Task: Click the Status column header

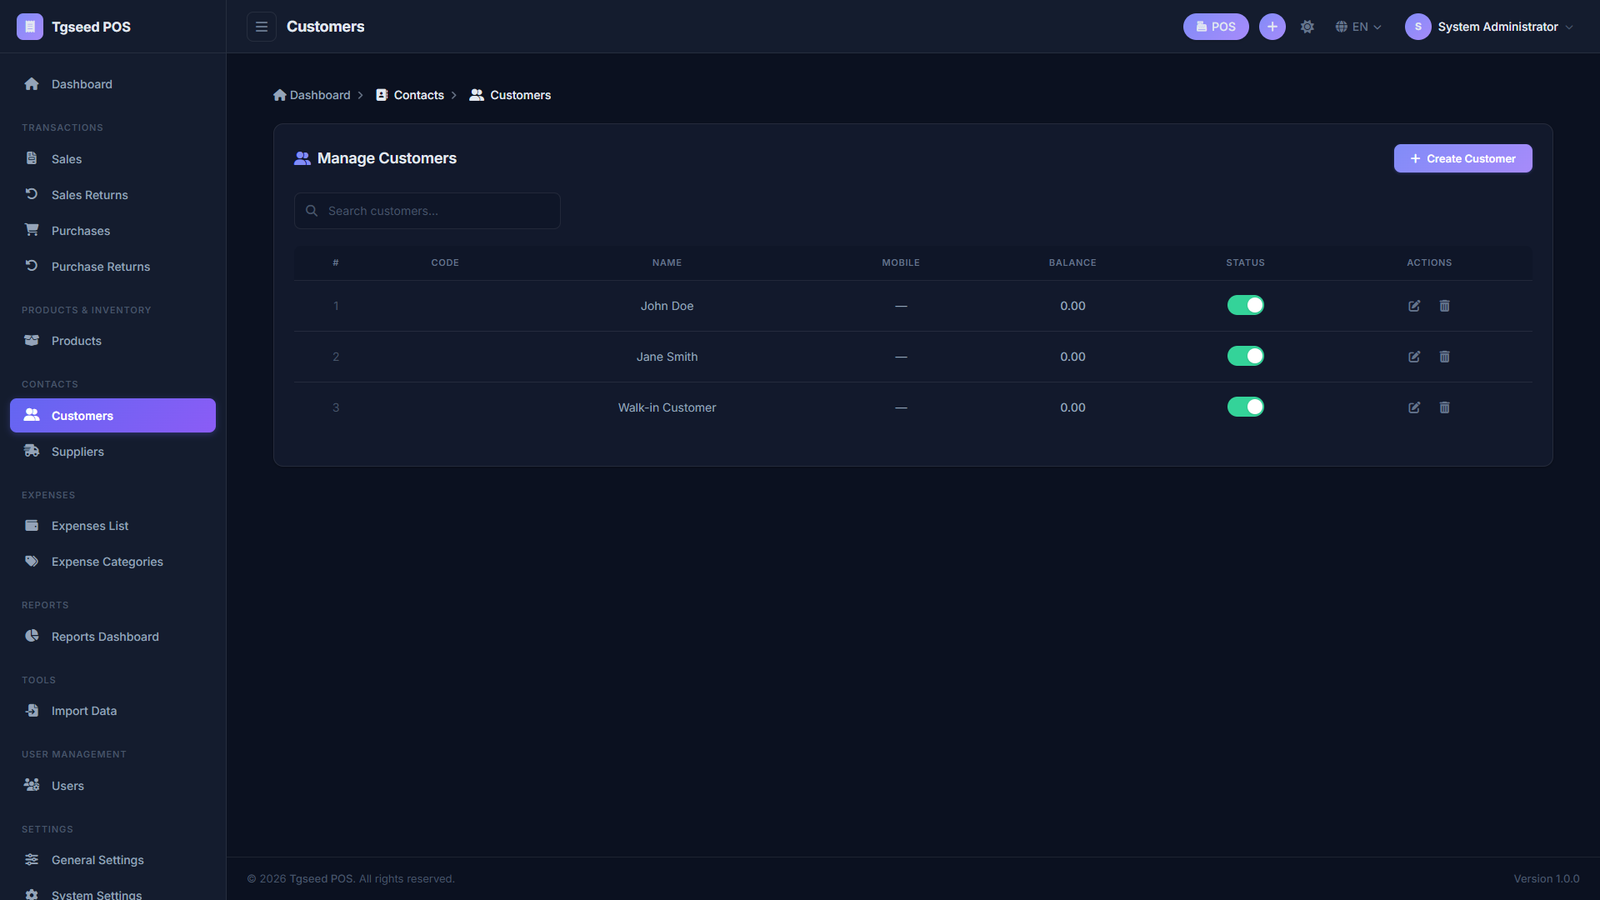Action: 1246,263
